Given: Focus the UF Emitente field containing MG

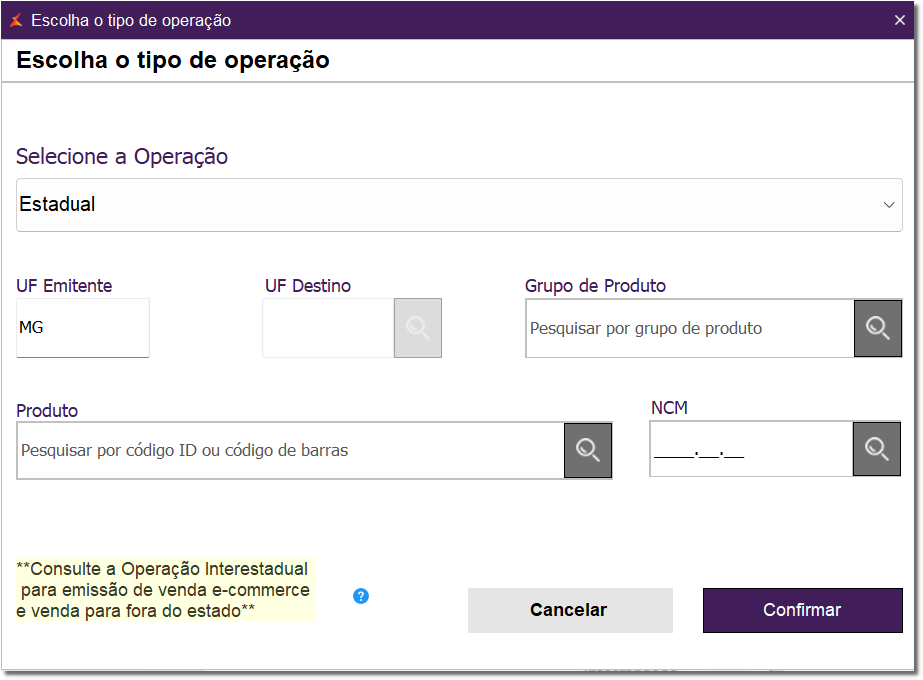Looking at the screenshot, I should (x=82, y=328).
